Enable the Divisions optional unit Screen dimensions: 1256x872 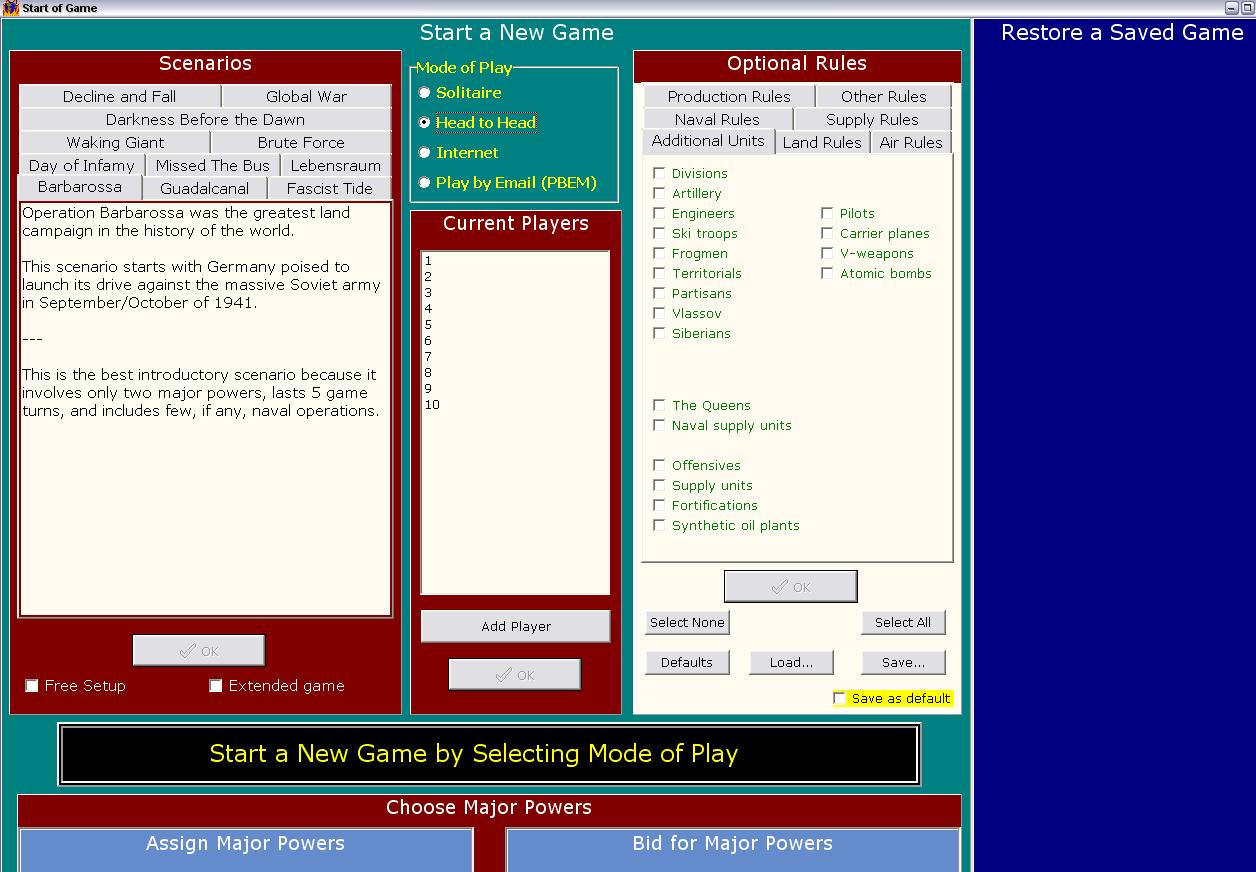tap(659, 173)
